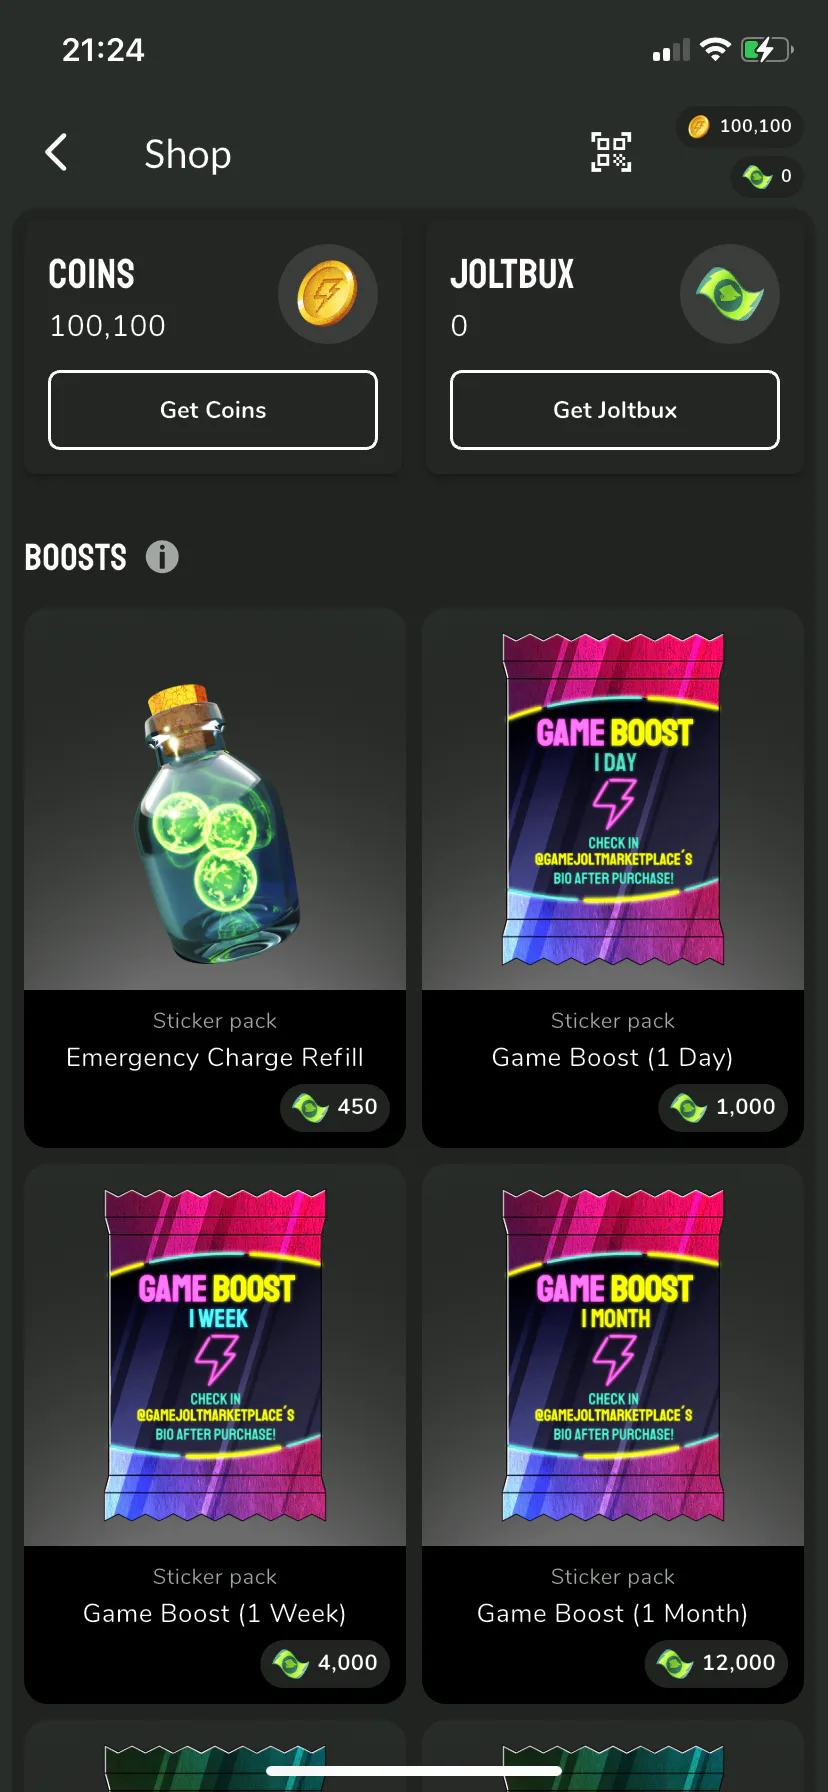Select the Game Boost (1 Week) title
This screenshot has width=828, height=1792.
click(x=215, y=1613)
